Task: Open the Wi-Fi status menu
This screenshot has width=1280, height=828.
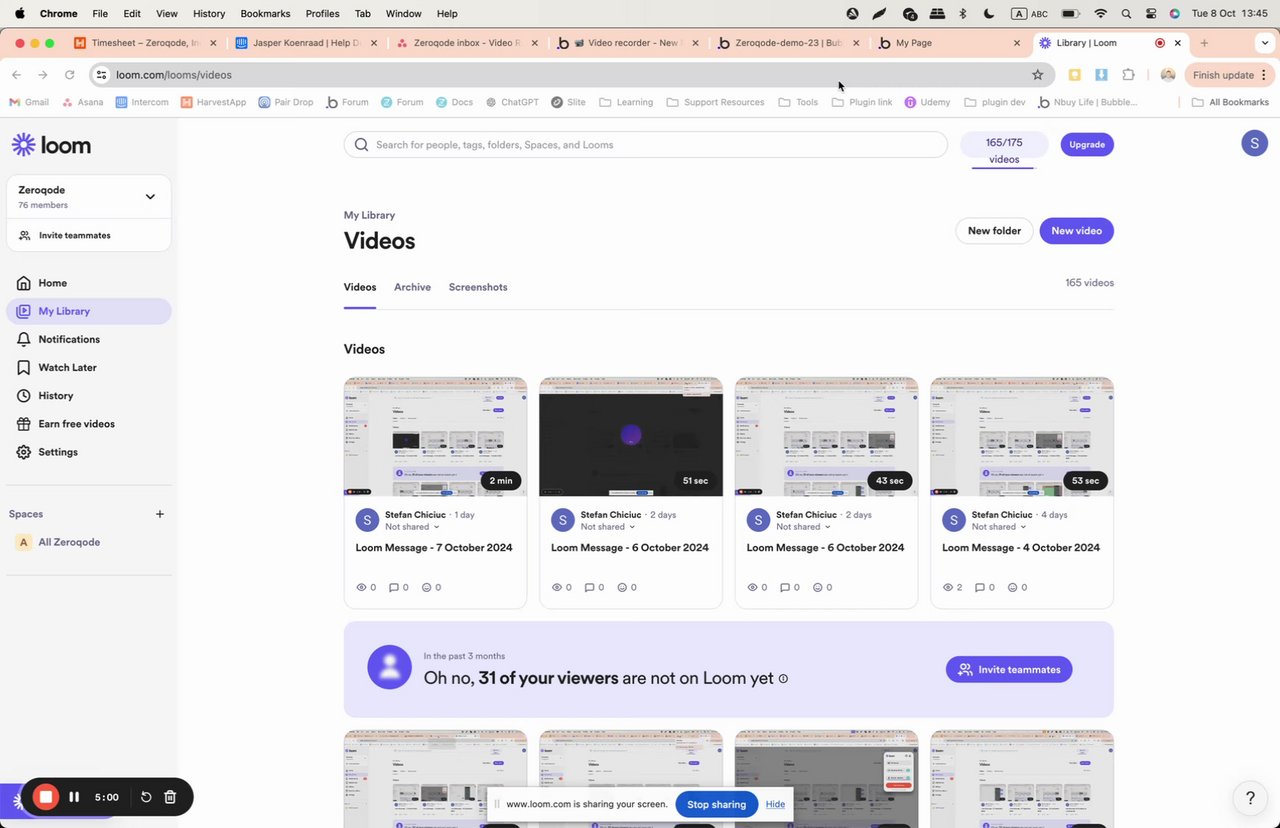Action: [x=1101, y=14]
